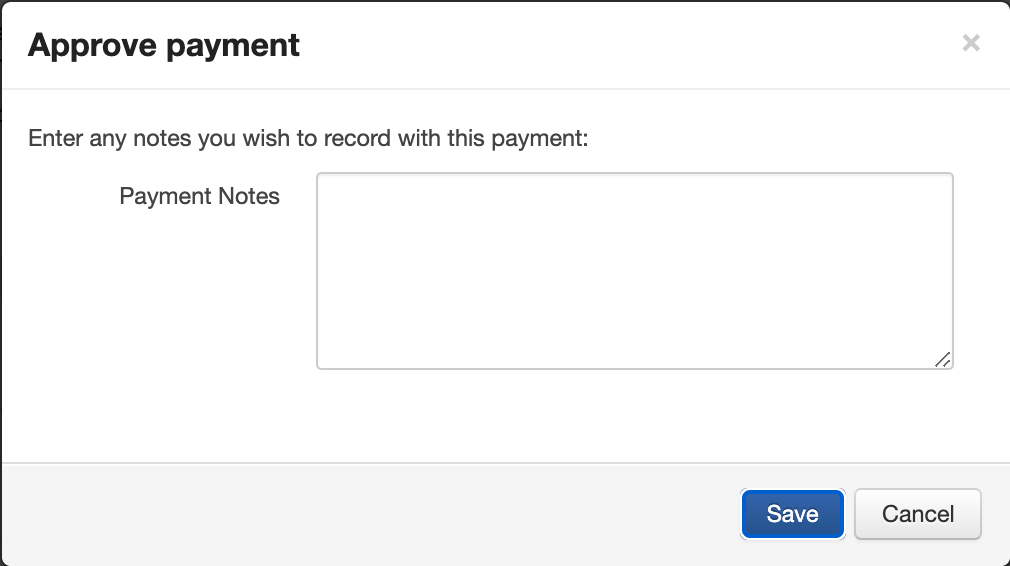1010x566 pixels.
Task: Close the Approve payment dialog with X
Action: click(970, 43)
